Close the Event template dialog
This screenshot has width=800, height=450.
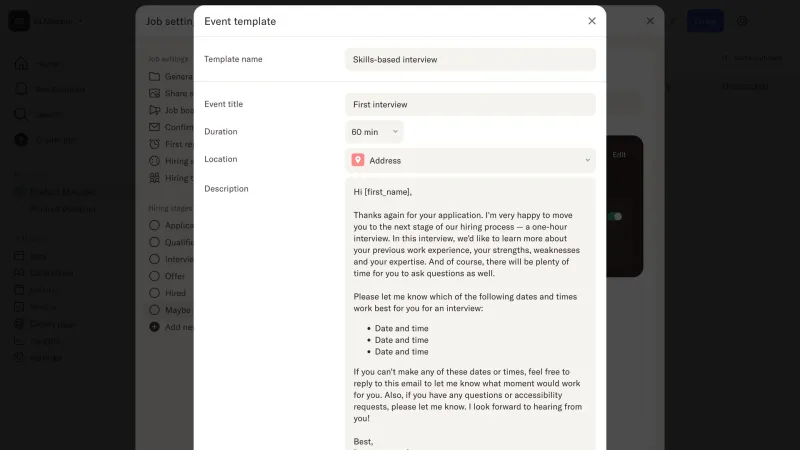click(592, 21)
